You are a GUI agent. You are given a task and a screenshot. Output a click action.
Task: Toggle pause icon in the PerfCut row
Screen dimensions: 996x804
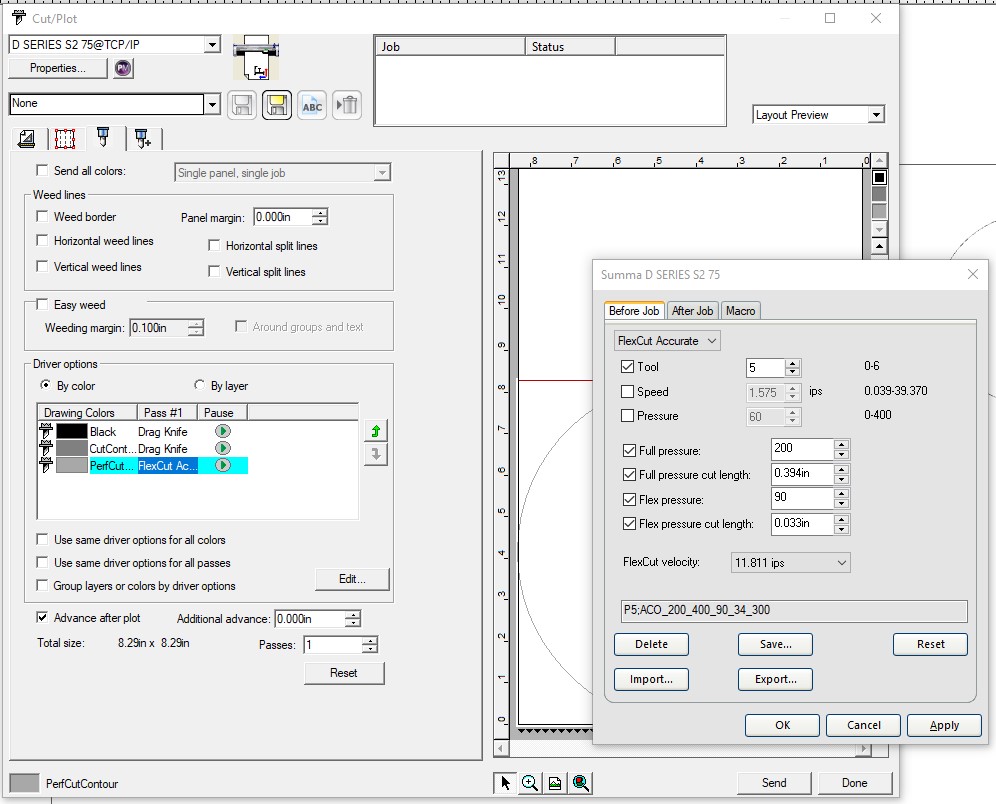click(222, 466)
